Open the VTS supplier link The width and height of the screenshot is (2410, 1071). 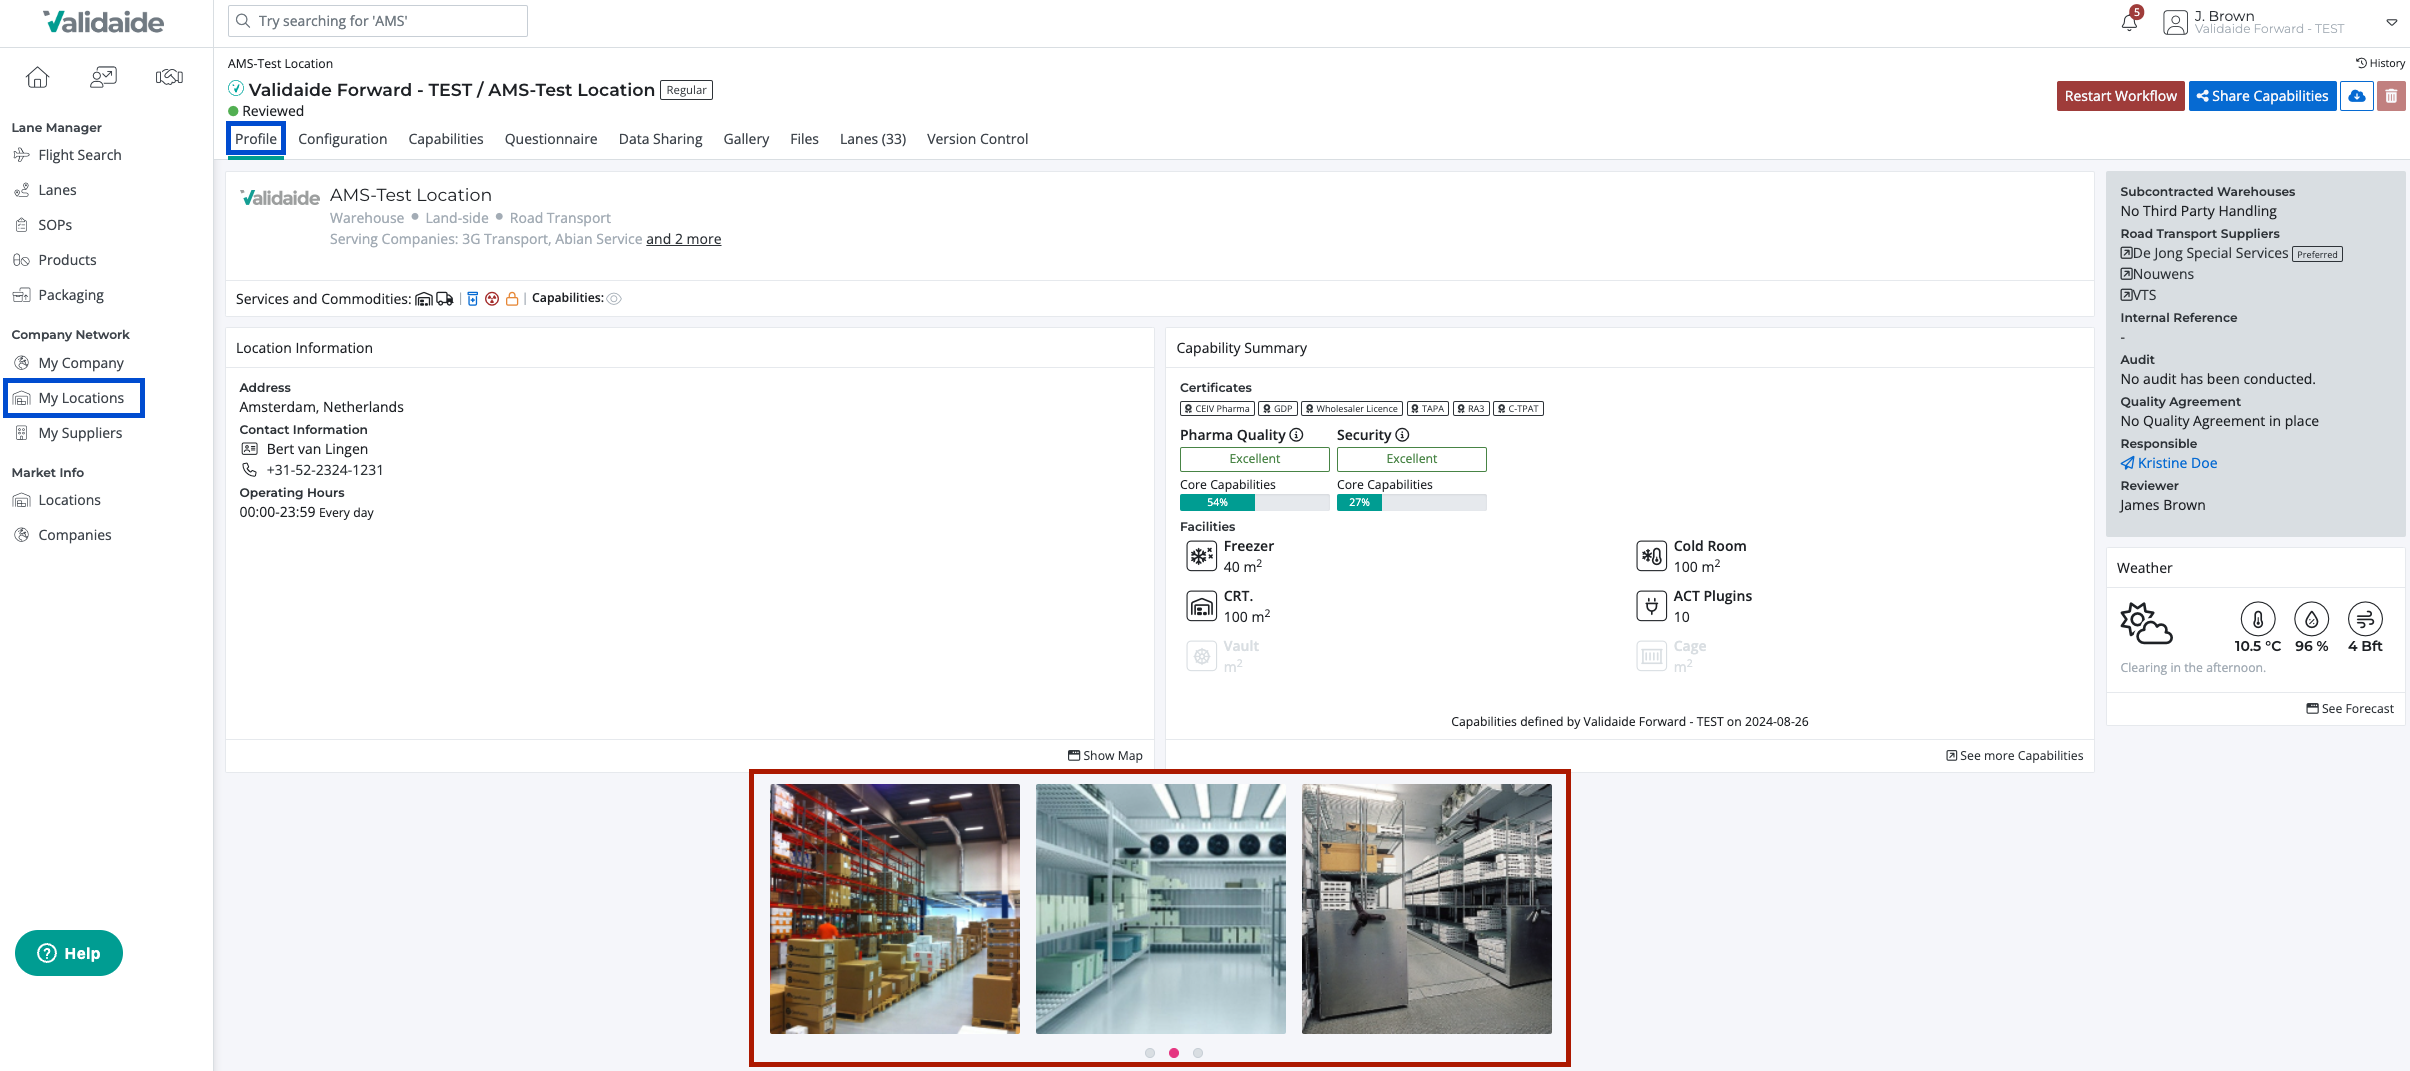tap(2138, 295)
